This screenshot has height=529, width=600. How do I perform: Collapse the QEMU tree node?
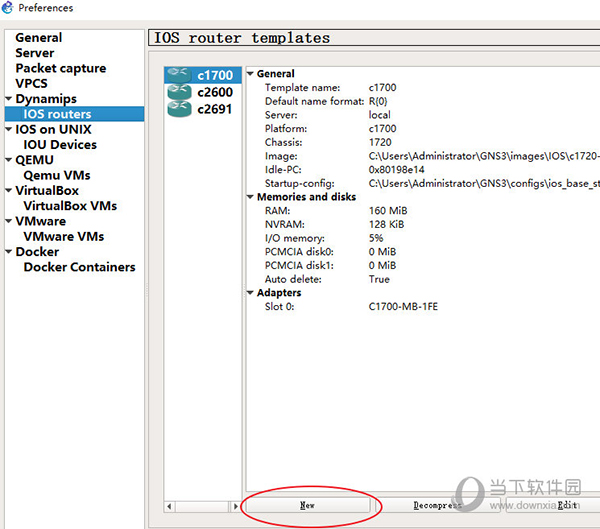pos(8,160)
